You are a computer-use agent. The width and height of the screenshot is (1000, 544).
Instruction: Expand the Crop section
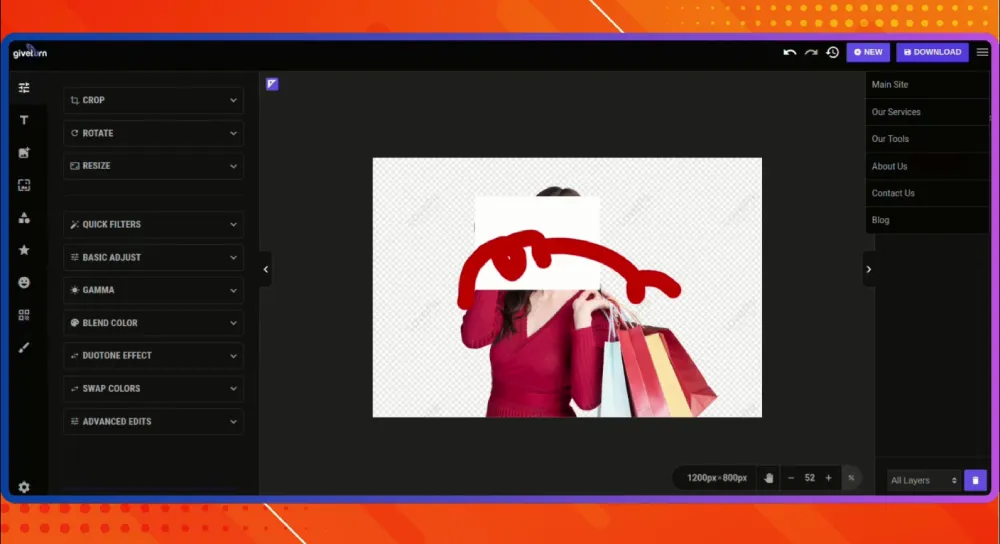tap(153, 100)
